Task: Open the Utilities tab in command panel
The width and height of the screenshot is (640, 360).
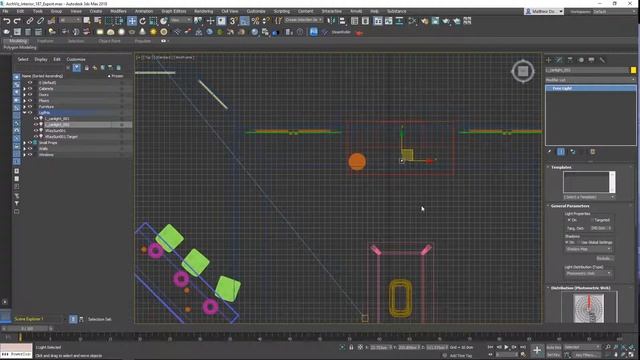Action: click(602, 60)
